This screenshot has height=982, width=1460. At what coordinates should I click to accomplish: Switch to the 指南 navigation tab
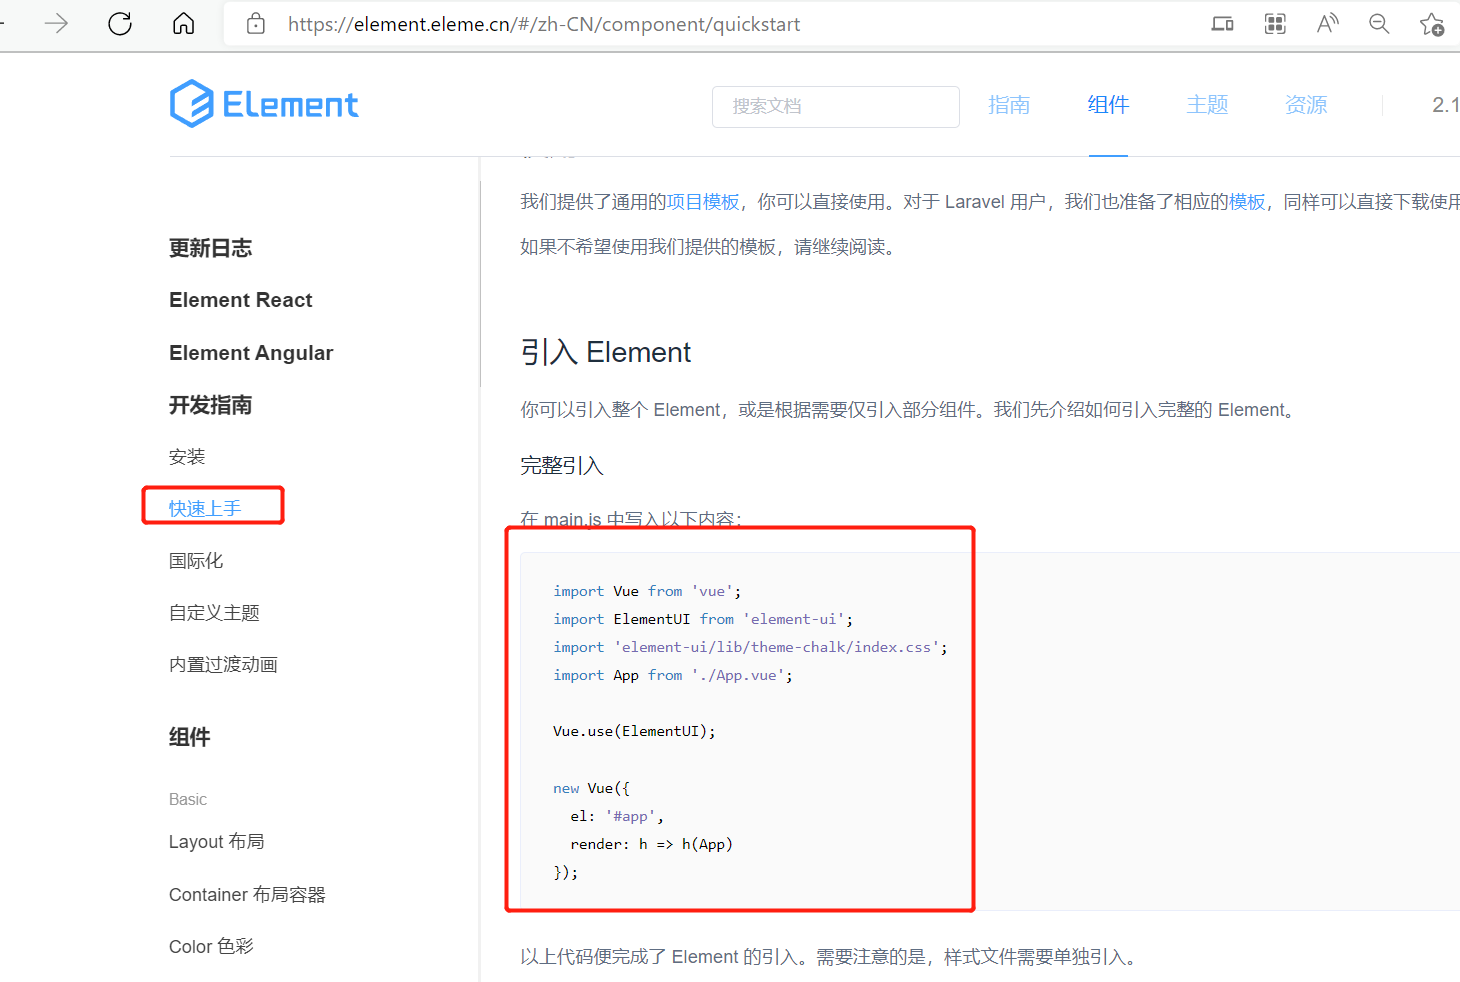click(x=1009, y=104)
